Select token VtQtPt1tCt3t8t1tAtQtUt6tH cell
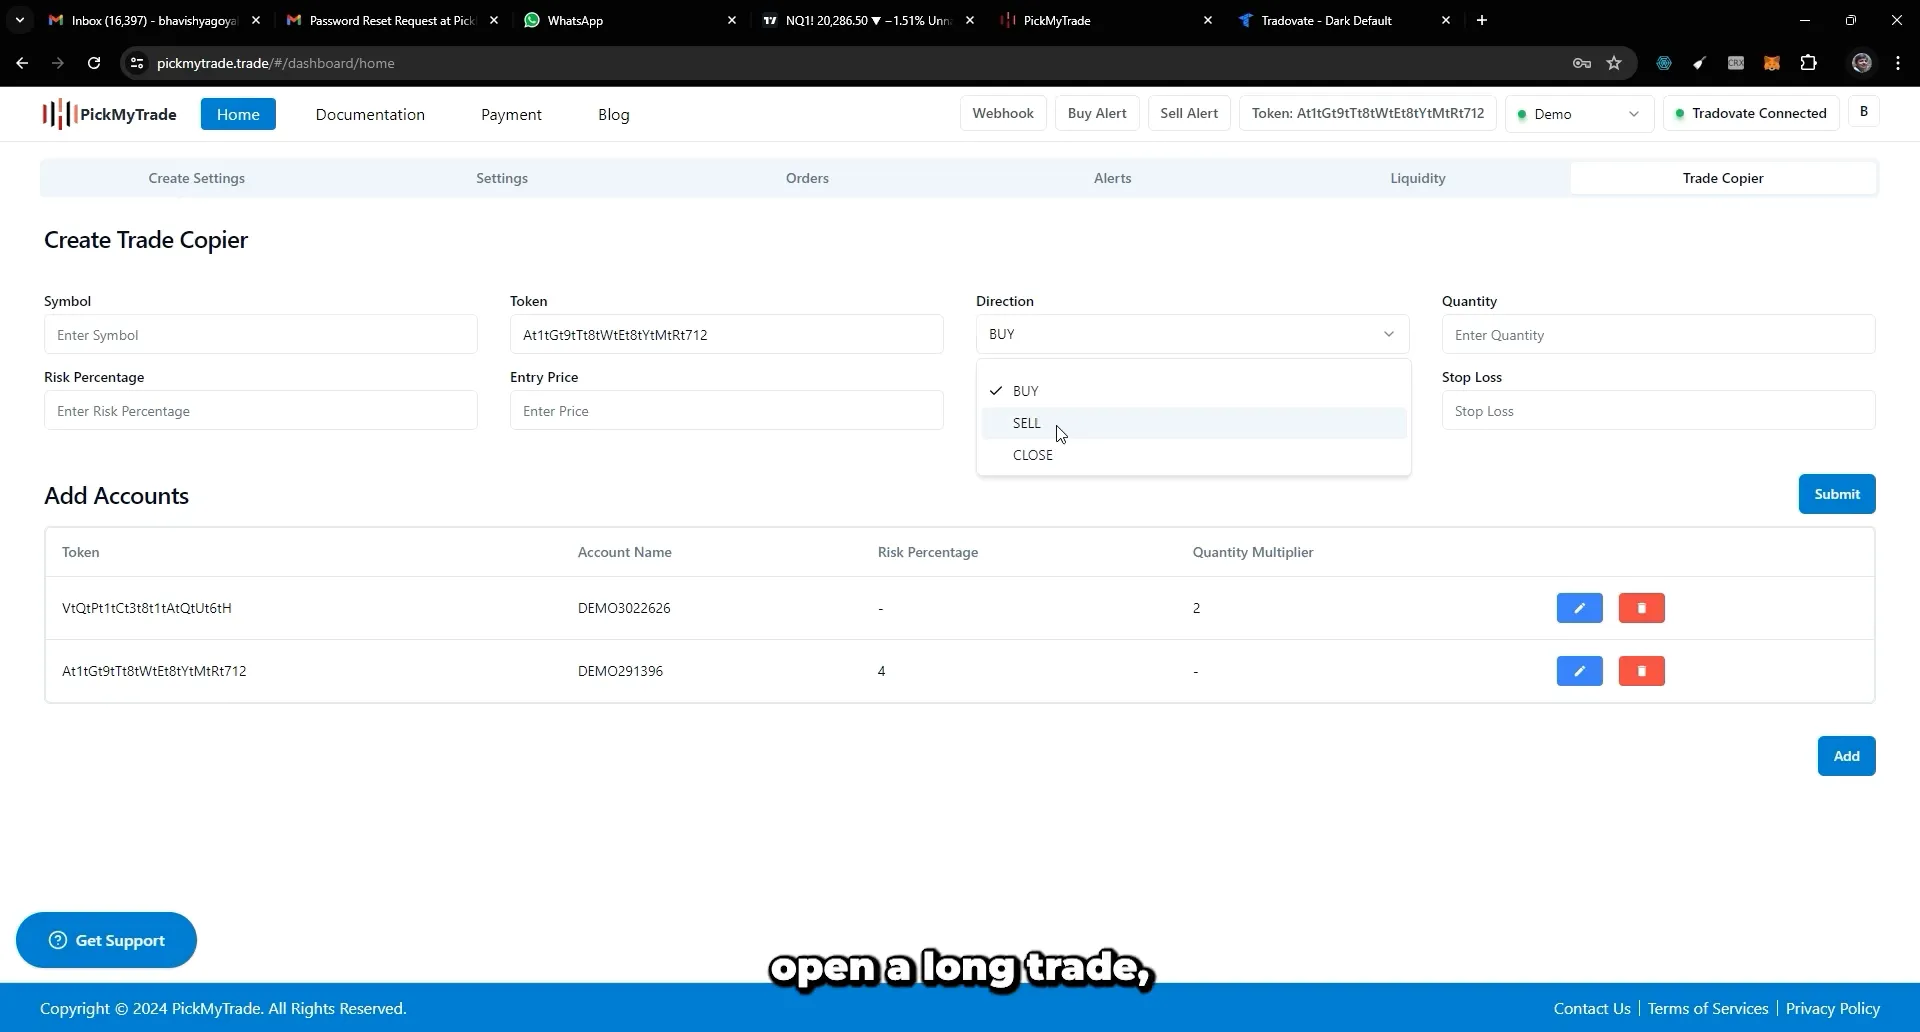 pyautogui.click(x=147, y=608)
